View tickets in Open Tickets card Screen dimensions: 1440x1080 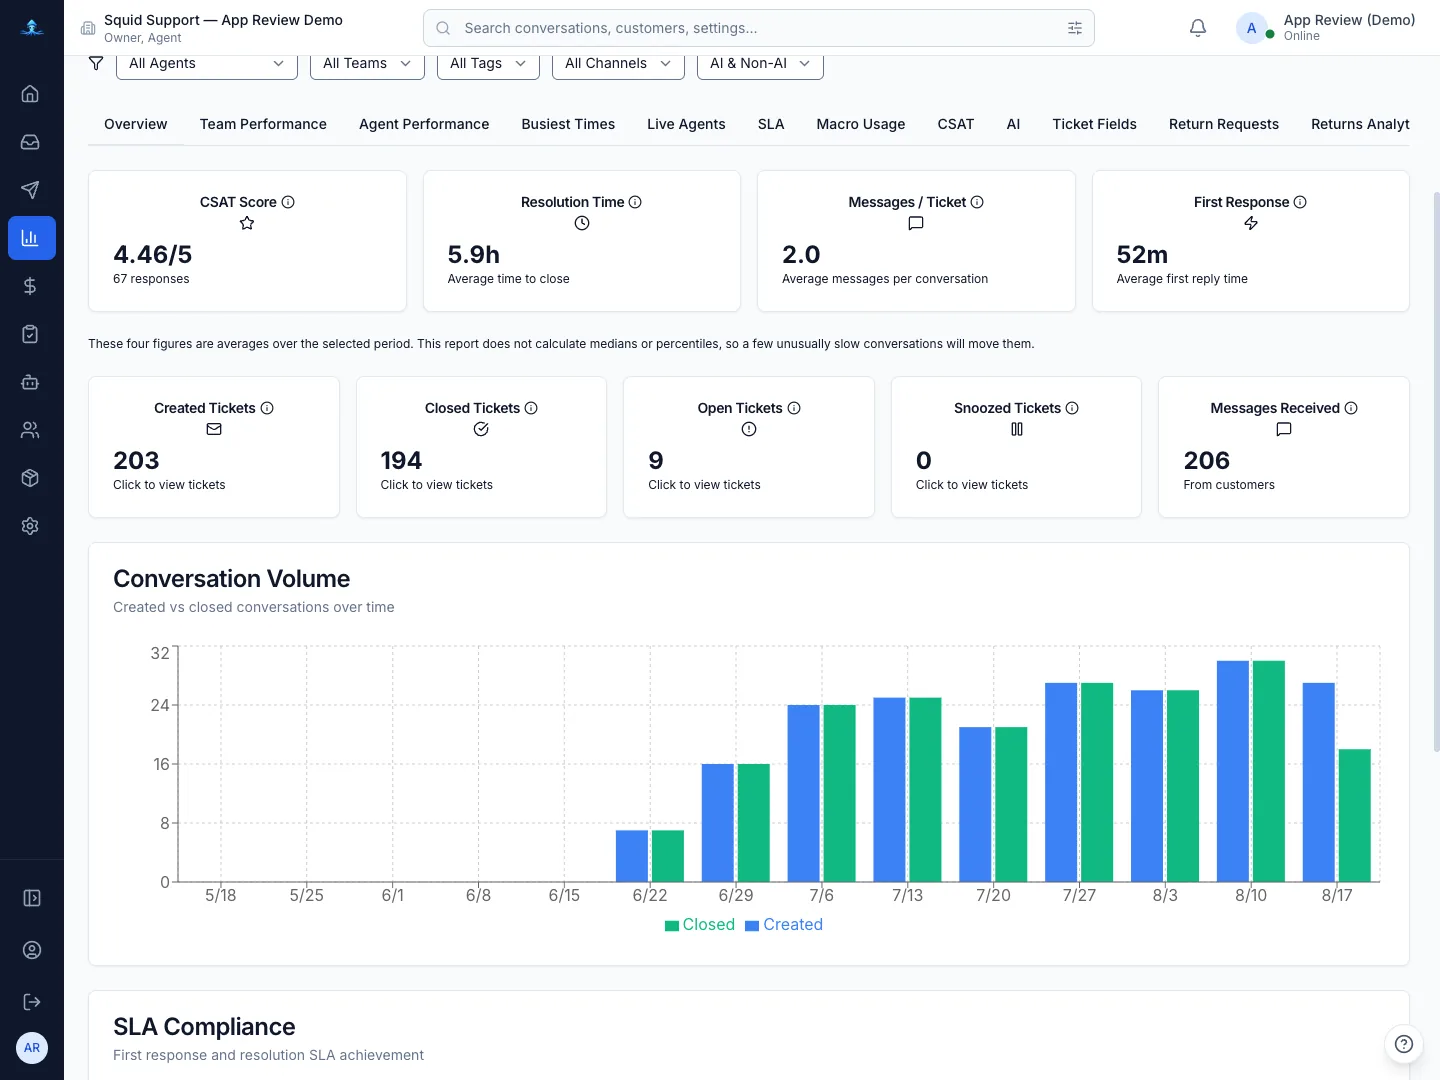749,447
